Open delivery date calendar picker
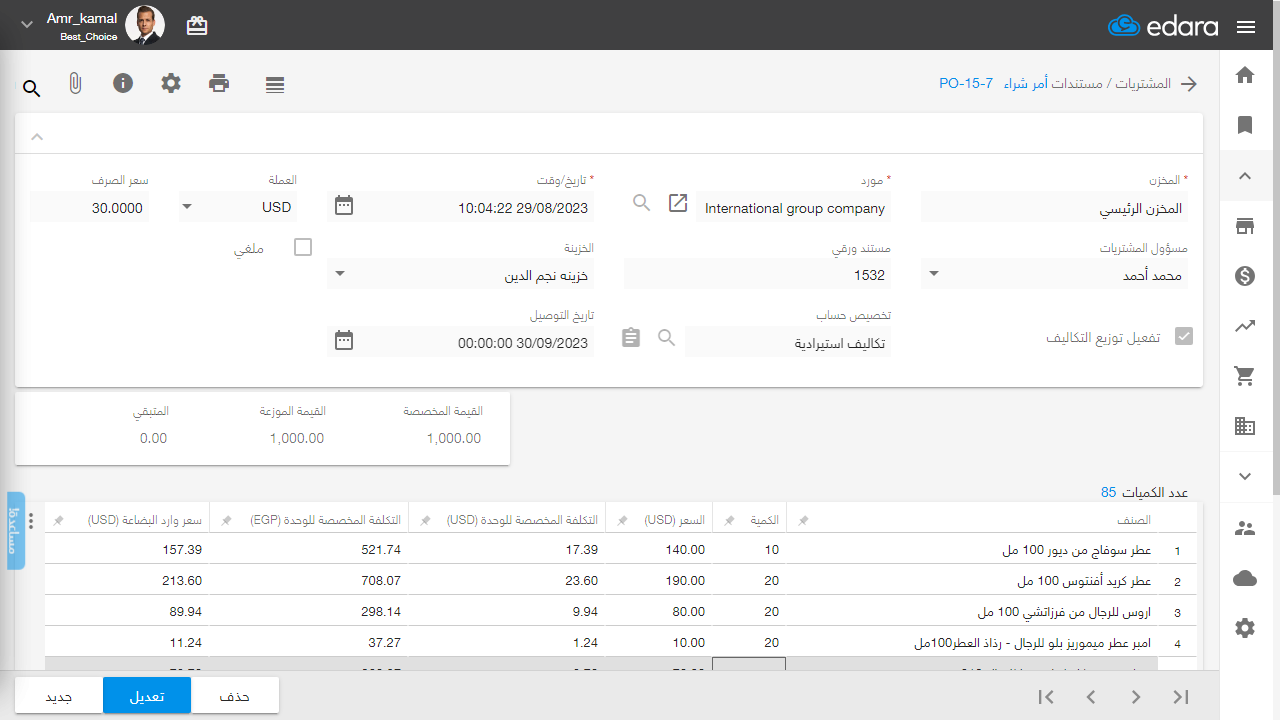Image resolution: width=1280 pixels, height=720 pixels. click(344, 340)
